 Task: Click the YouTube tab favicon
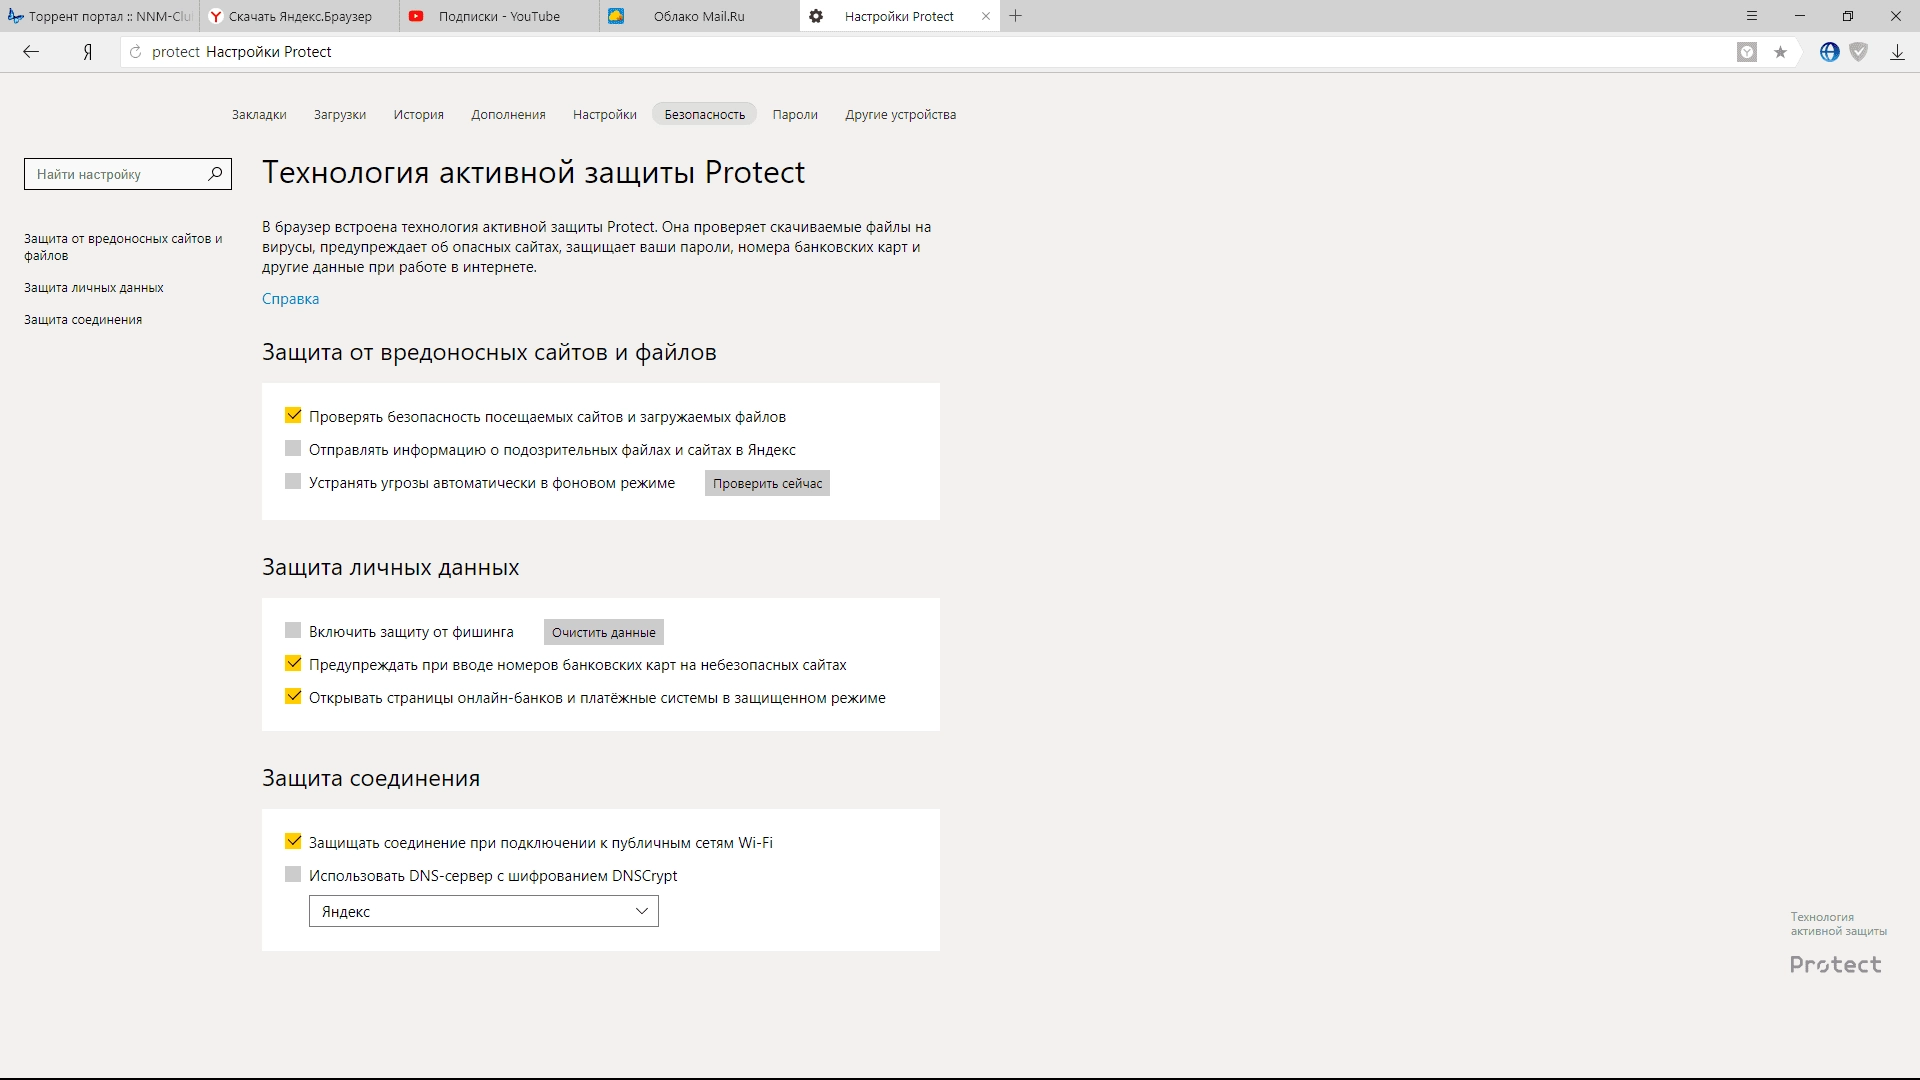[416, 16]
